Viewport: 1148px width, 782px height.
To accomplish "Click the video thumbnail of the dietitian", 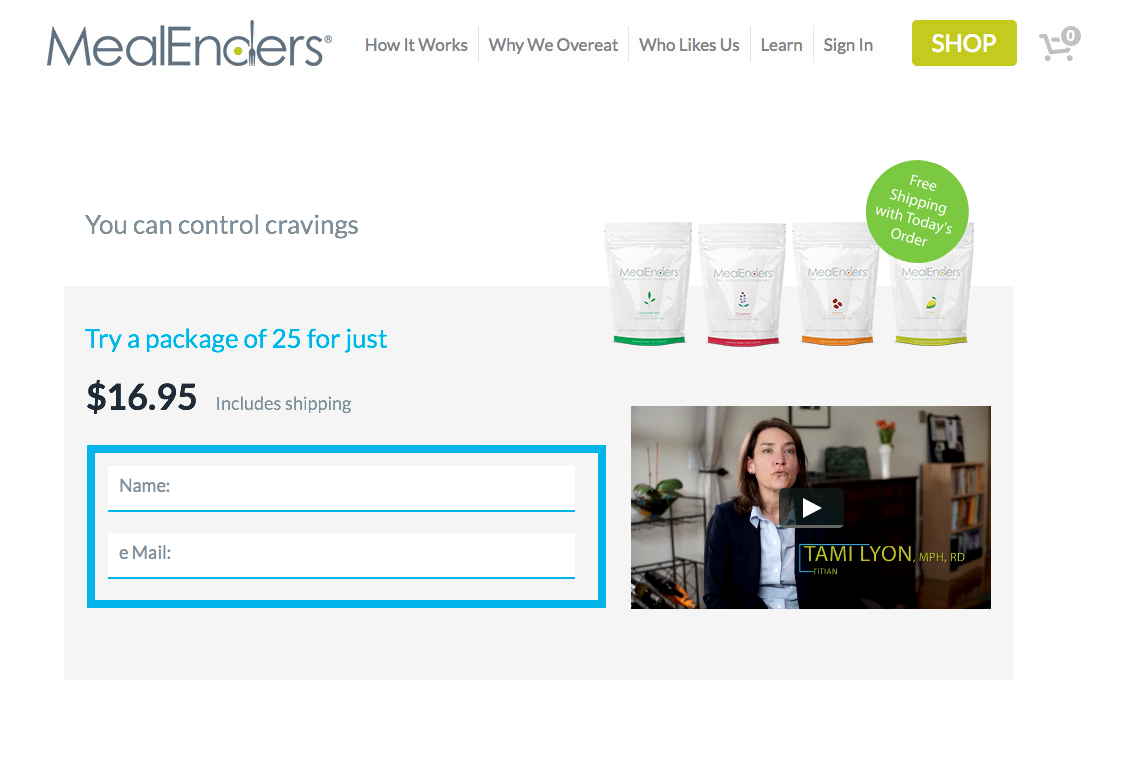I will (x=810, y=507).
